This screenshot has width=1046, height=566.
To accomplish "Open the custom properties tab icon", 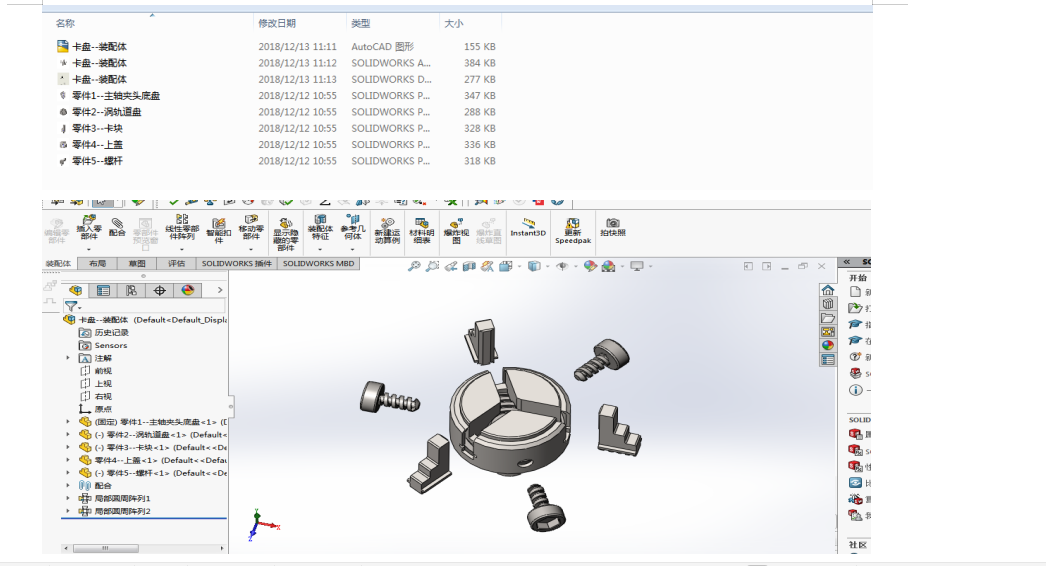I will point(828,360).
